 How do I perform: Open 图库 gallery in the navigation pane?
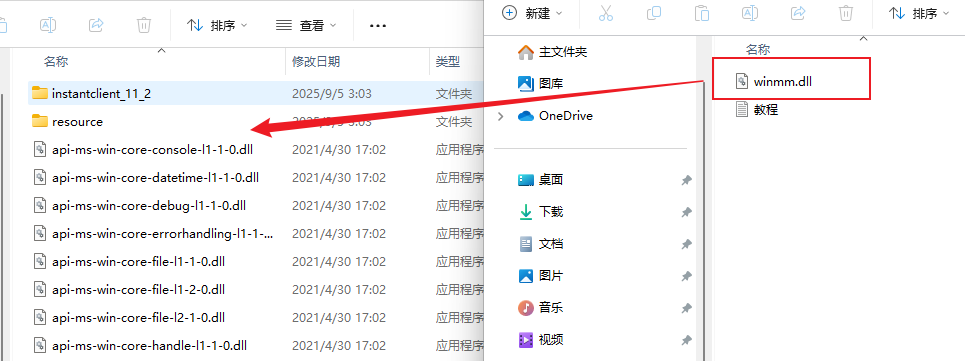click(x=540, y=83)
